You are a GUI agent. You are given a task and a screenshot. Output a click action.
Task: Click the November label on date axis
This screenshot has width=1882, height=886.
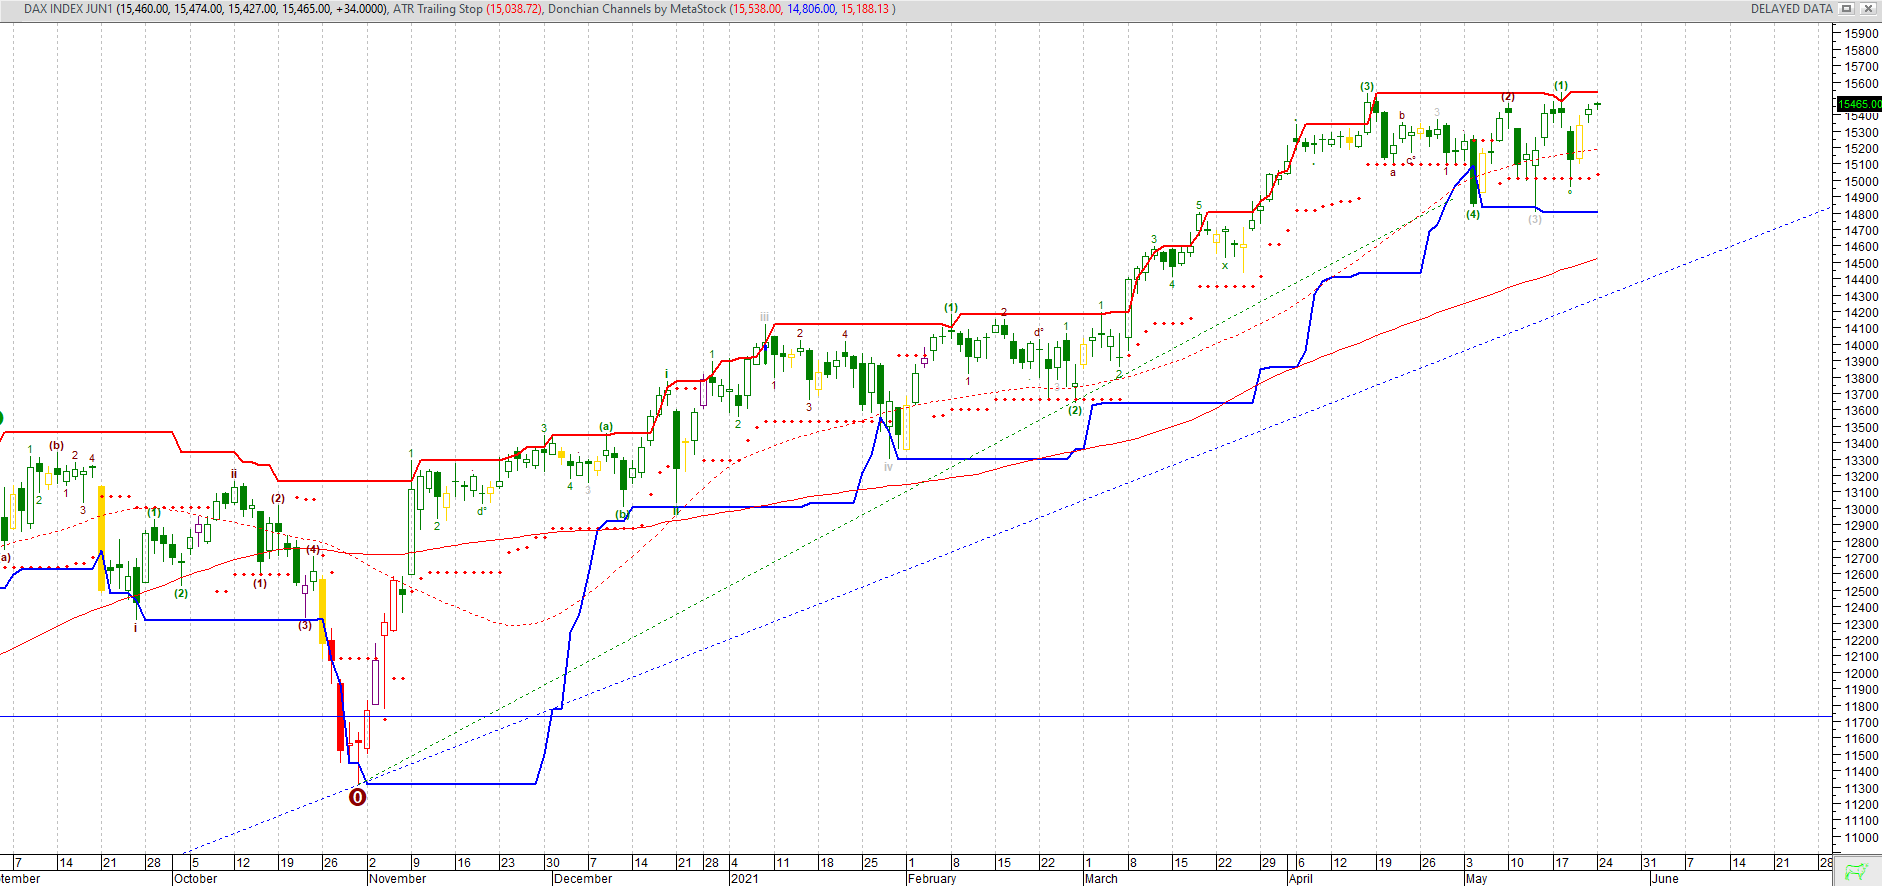(398, 879)
